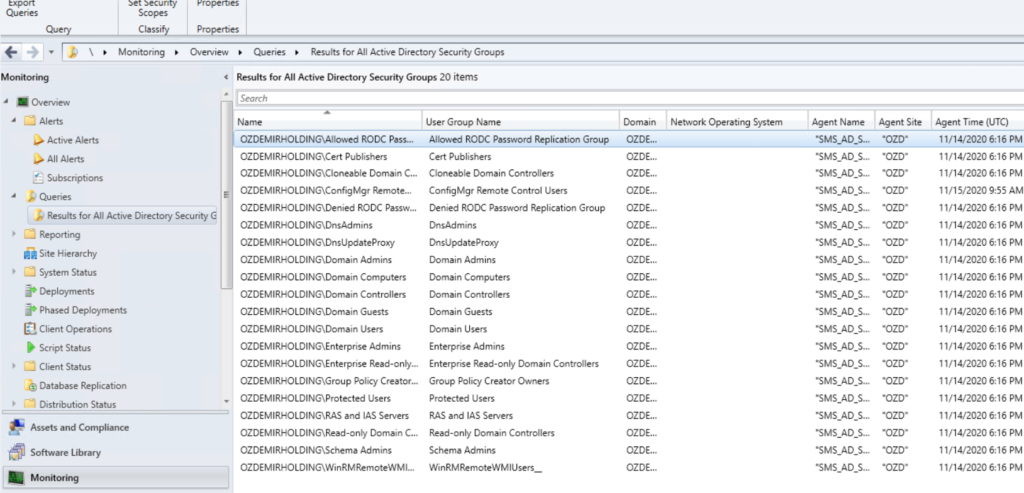Click the Overview monitor icon
Viewport: 1024px width, 493px height.
pyautogui.click(x=23, y=102)
